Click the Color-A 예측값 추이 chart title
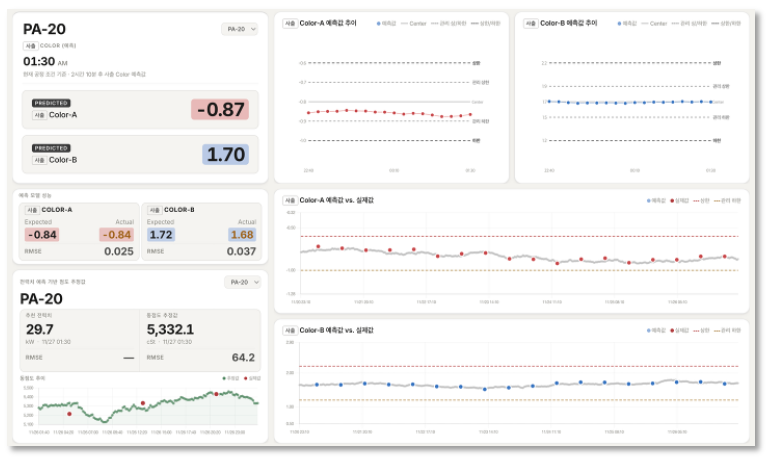The width and height of the screenshot is (773, 464). (x=328, y=23)
